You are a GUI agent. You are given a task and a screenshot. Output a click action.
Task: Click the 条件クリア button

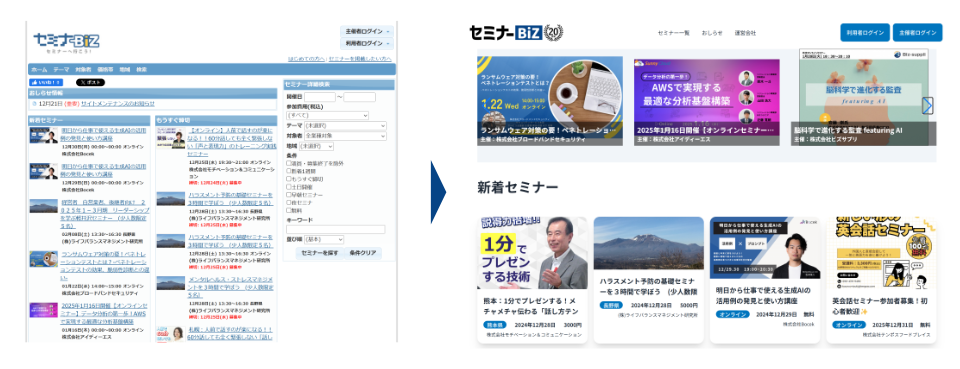tap(363, 253)
